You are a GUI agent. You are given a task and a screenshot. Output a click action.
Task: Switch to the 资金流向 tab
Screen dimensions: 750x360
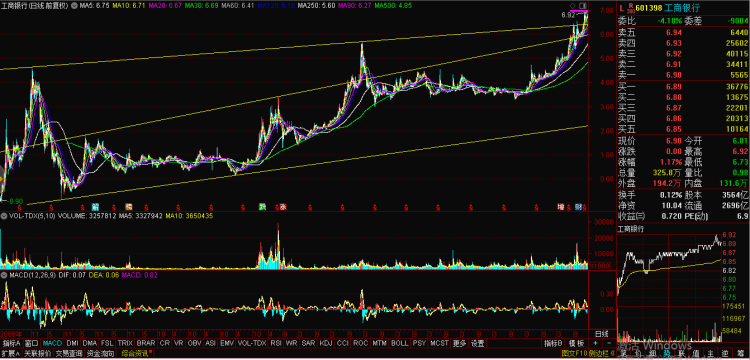(x=101, y=354)
